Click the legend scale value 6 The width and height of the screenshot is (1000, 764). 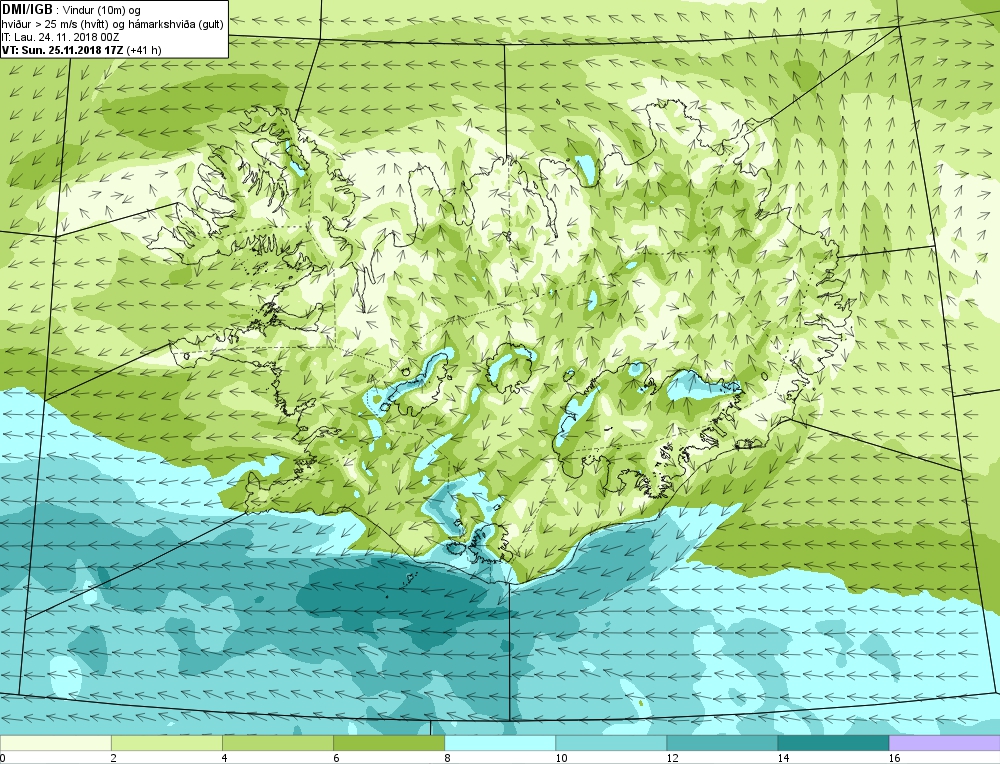[336, 758]
